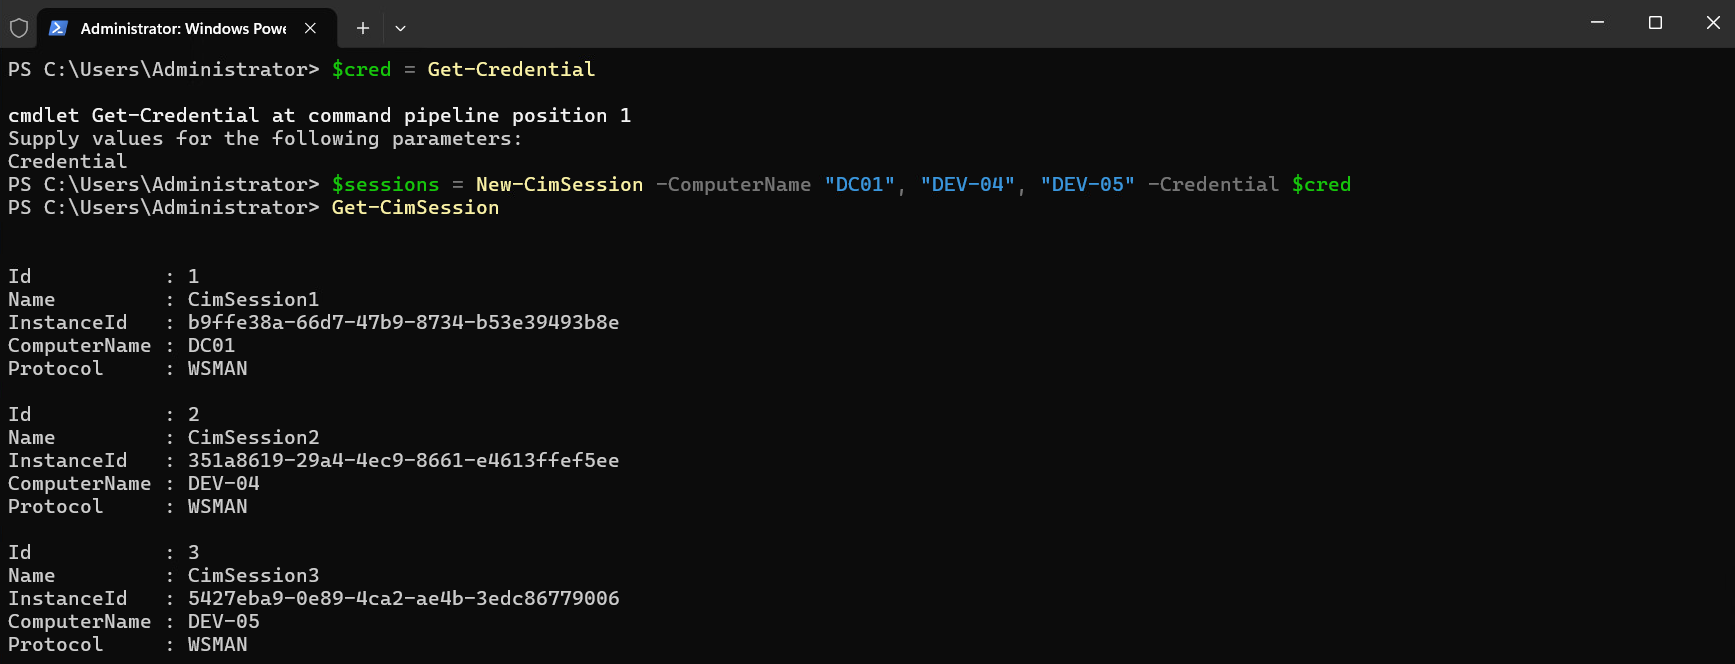The width and height of the screenshot is (1735, 664).
Task: Click the New-CimSession cmdlet text
Action: point(559,184)
